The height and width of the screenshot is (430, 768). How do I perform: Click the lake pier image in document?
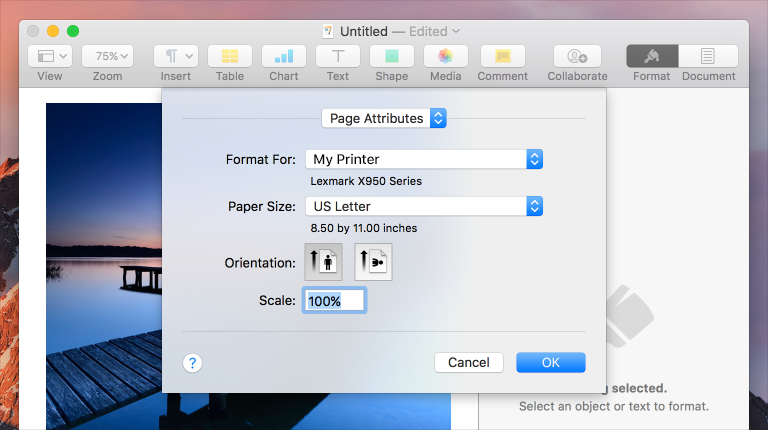104,266
